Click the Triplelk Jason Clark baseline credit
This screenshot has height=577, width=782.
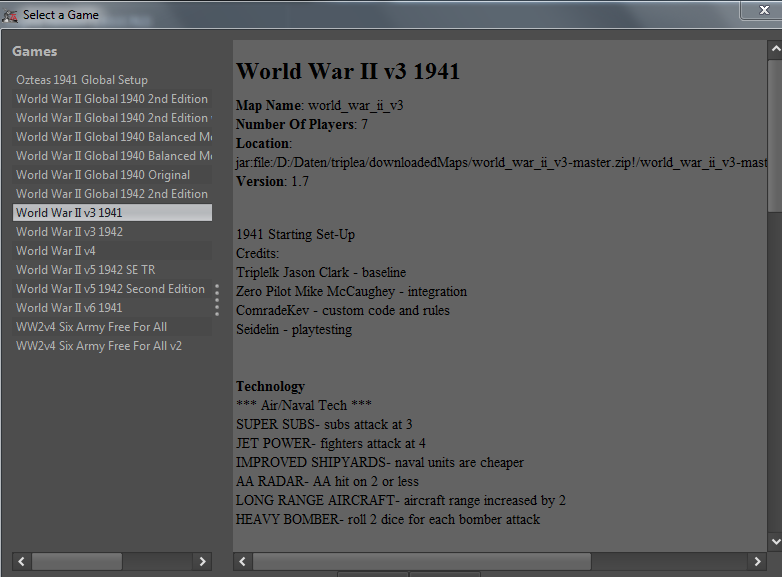(321, 273)
